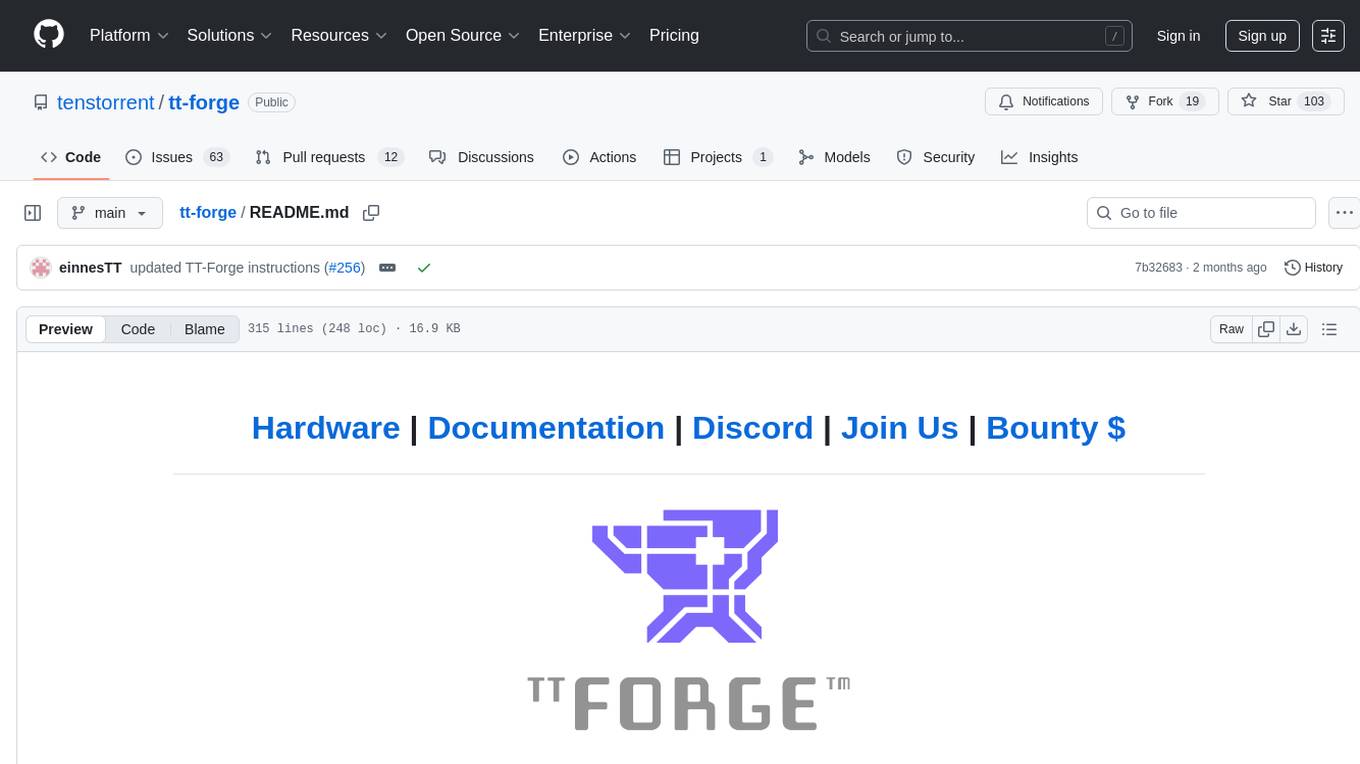Switch to the Code tab
Viewport: 1360px width, 764px height.
point(71,157)
